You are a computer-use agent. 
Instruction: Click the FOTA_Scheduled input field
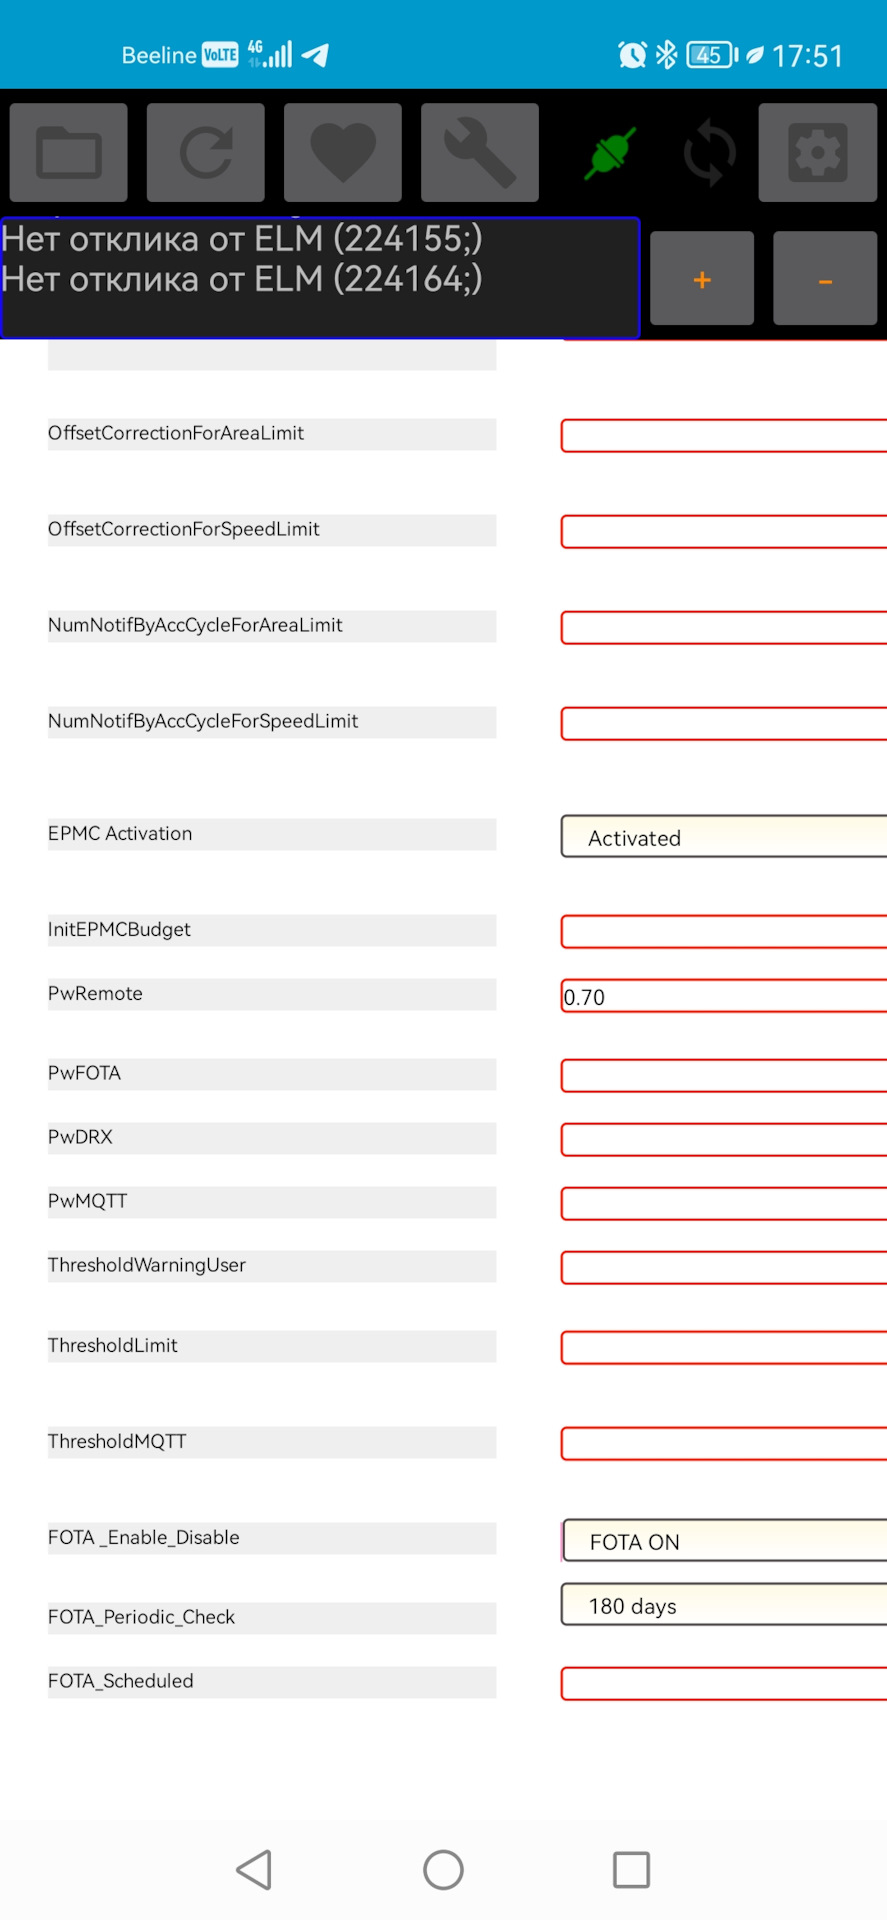(x=724, y=1684)
